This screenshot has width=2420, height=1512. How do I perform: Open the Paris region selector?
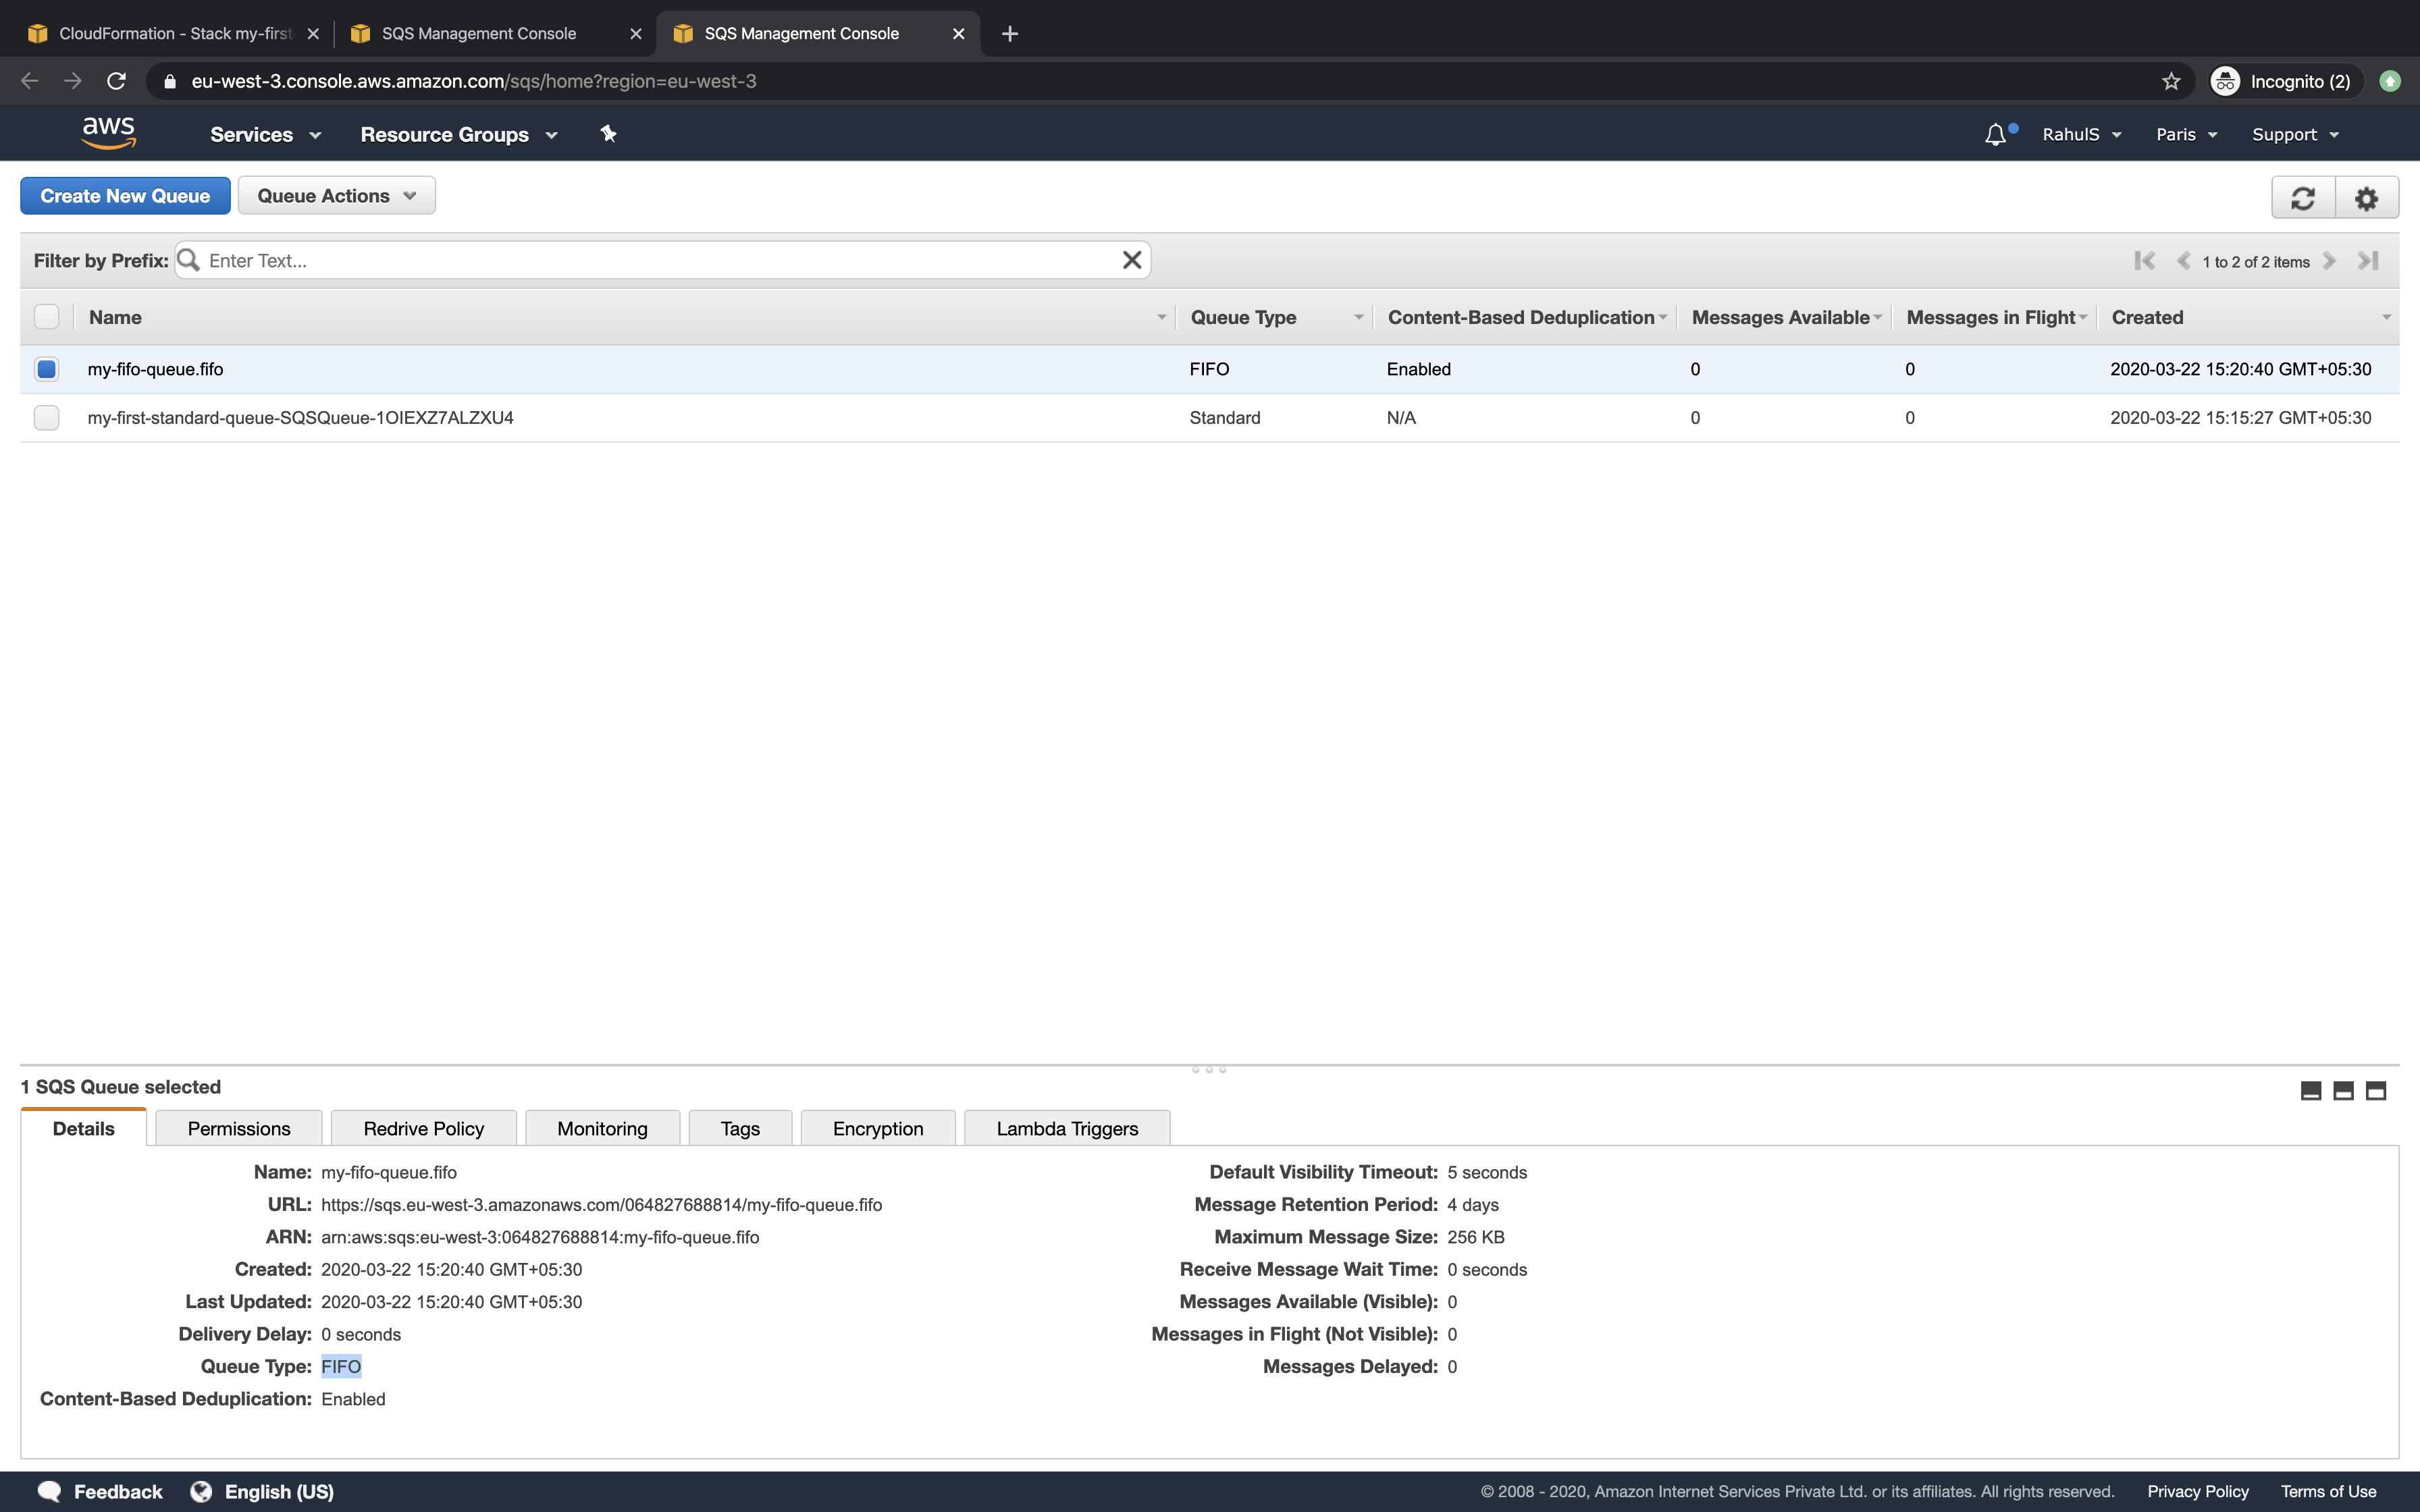[x=2186, y=135]
